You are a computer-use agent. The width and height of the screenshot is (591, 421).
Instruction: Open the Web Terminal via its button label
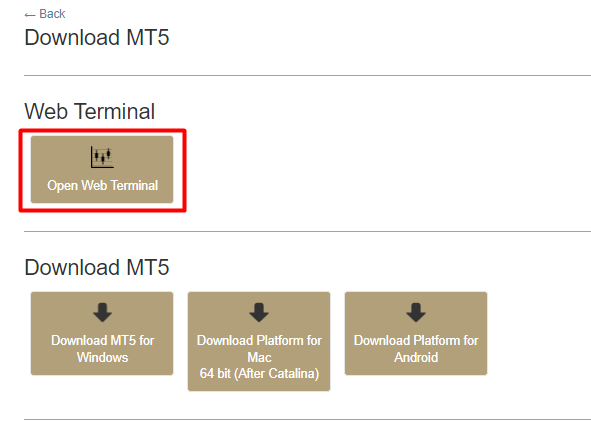(x=102, y=185)
